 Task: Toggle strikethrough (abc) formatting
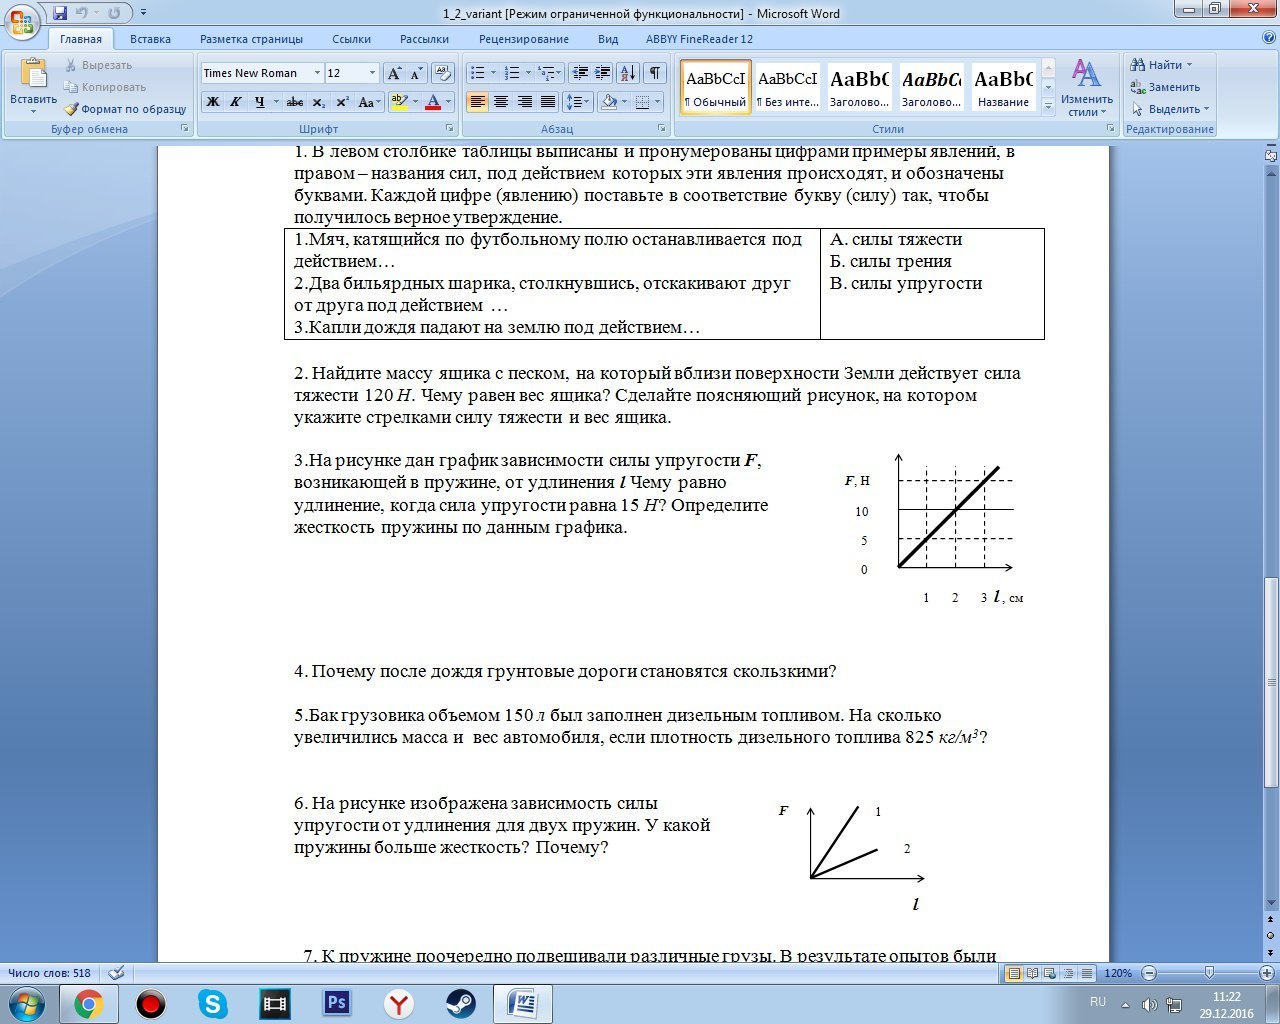[294, 102]
